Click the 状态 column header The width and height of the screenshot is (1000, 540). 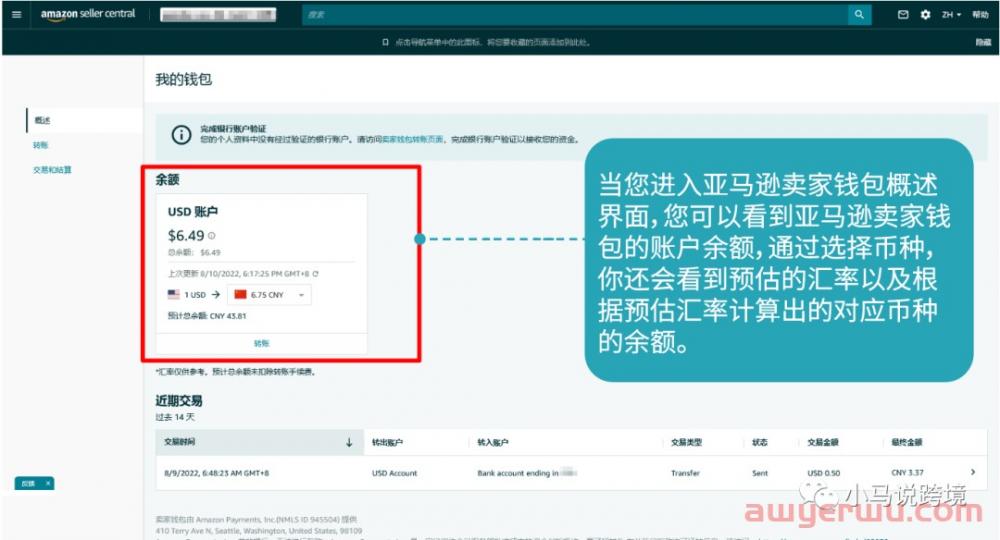[760, 442]
